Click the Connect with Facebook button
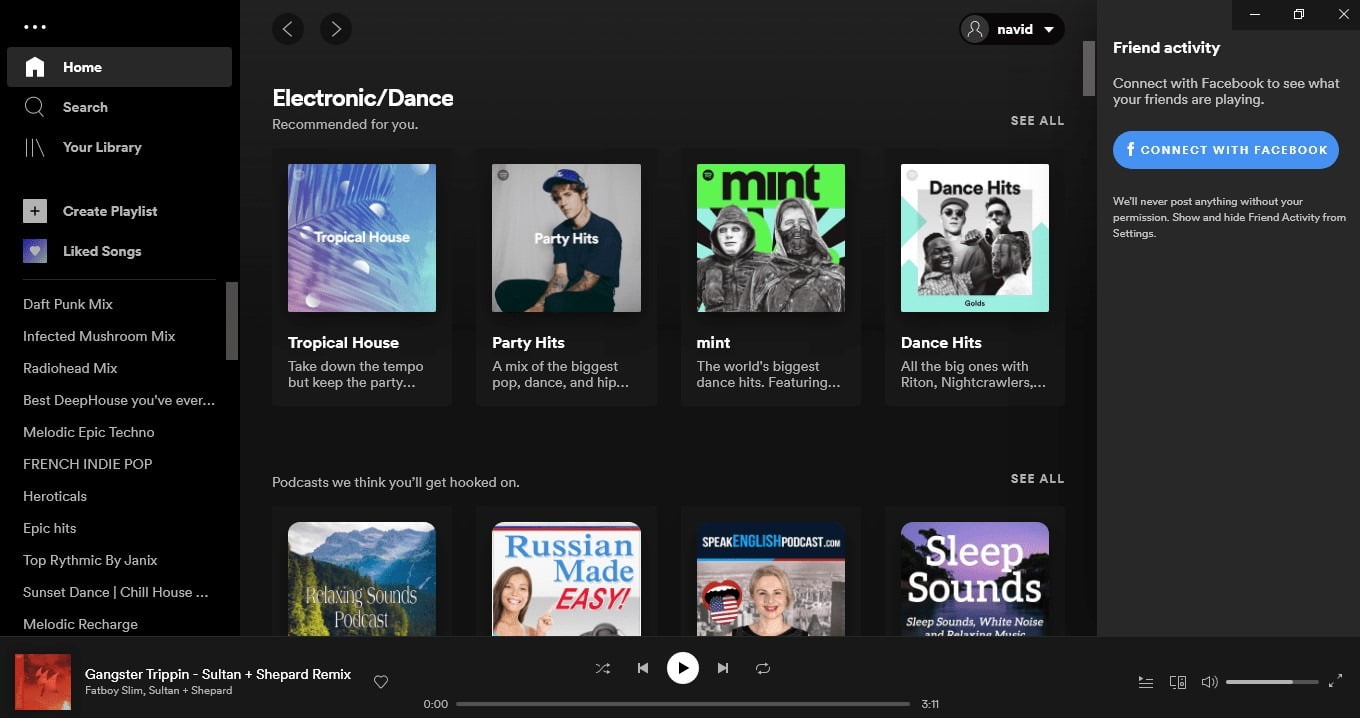This screenshot has height=718, width=1360. click(1226, 150)
